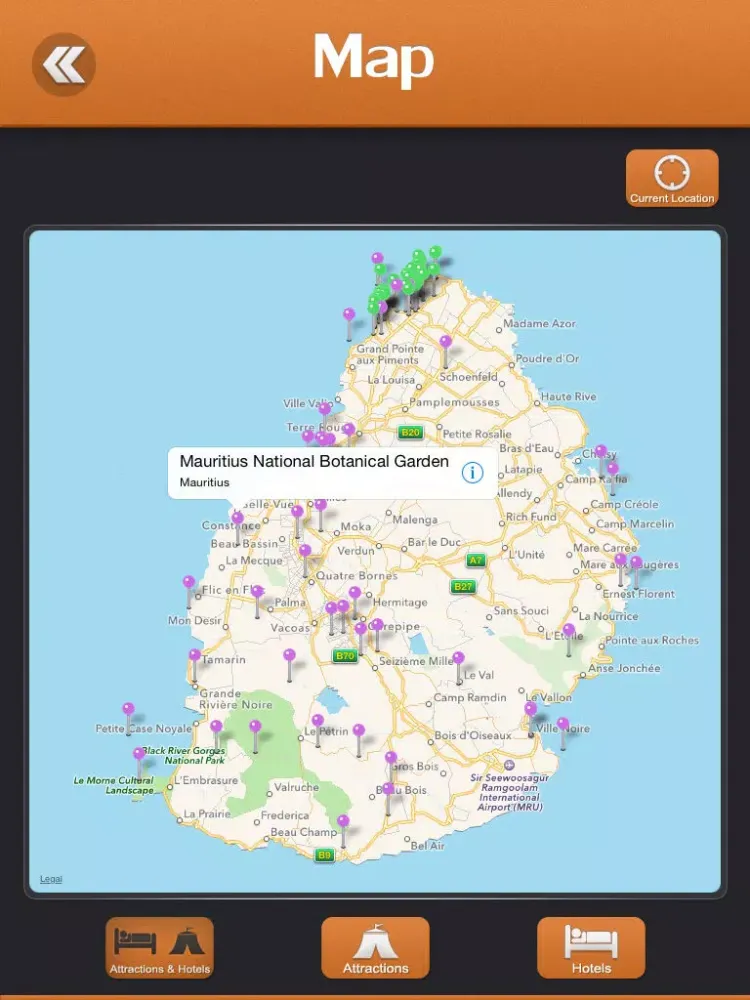Select the purple pin near Ville Valio
This screenshot has height=1000, width=750.
(325, 408)
